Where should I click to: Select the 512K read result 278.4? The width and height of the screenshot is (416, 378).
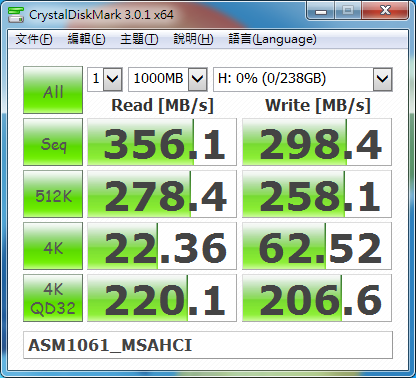point(162,194)
